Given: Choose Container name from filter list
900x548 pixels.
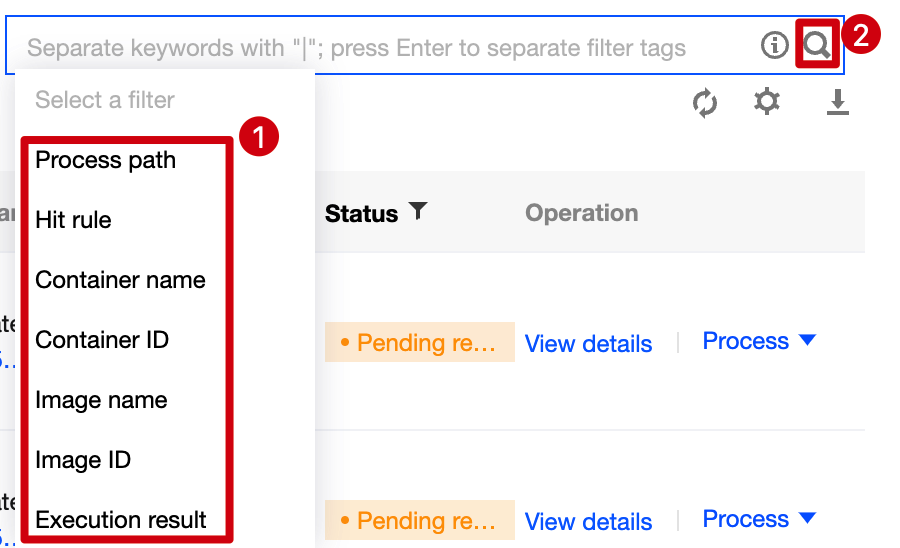Looking at the screenshot, I should point(120,280).
